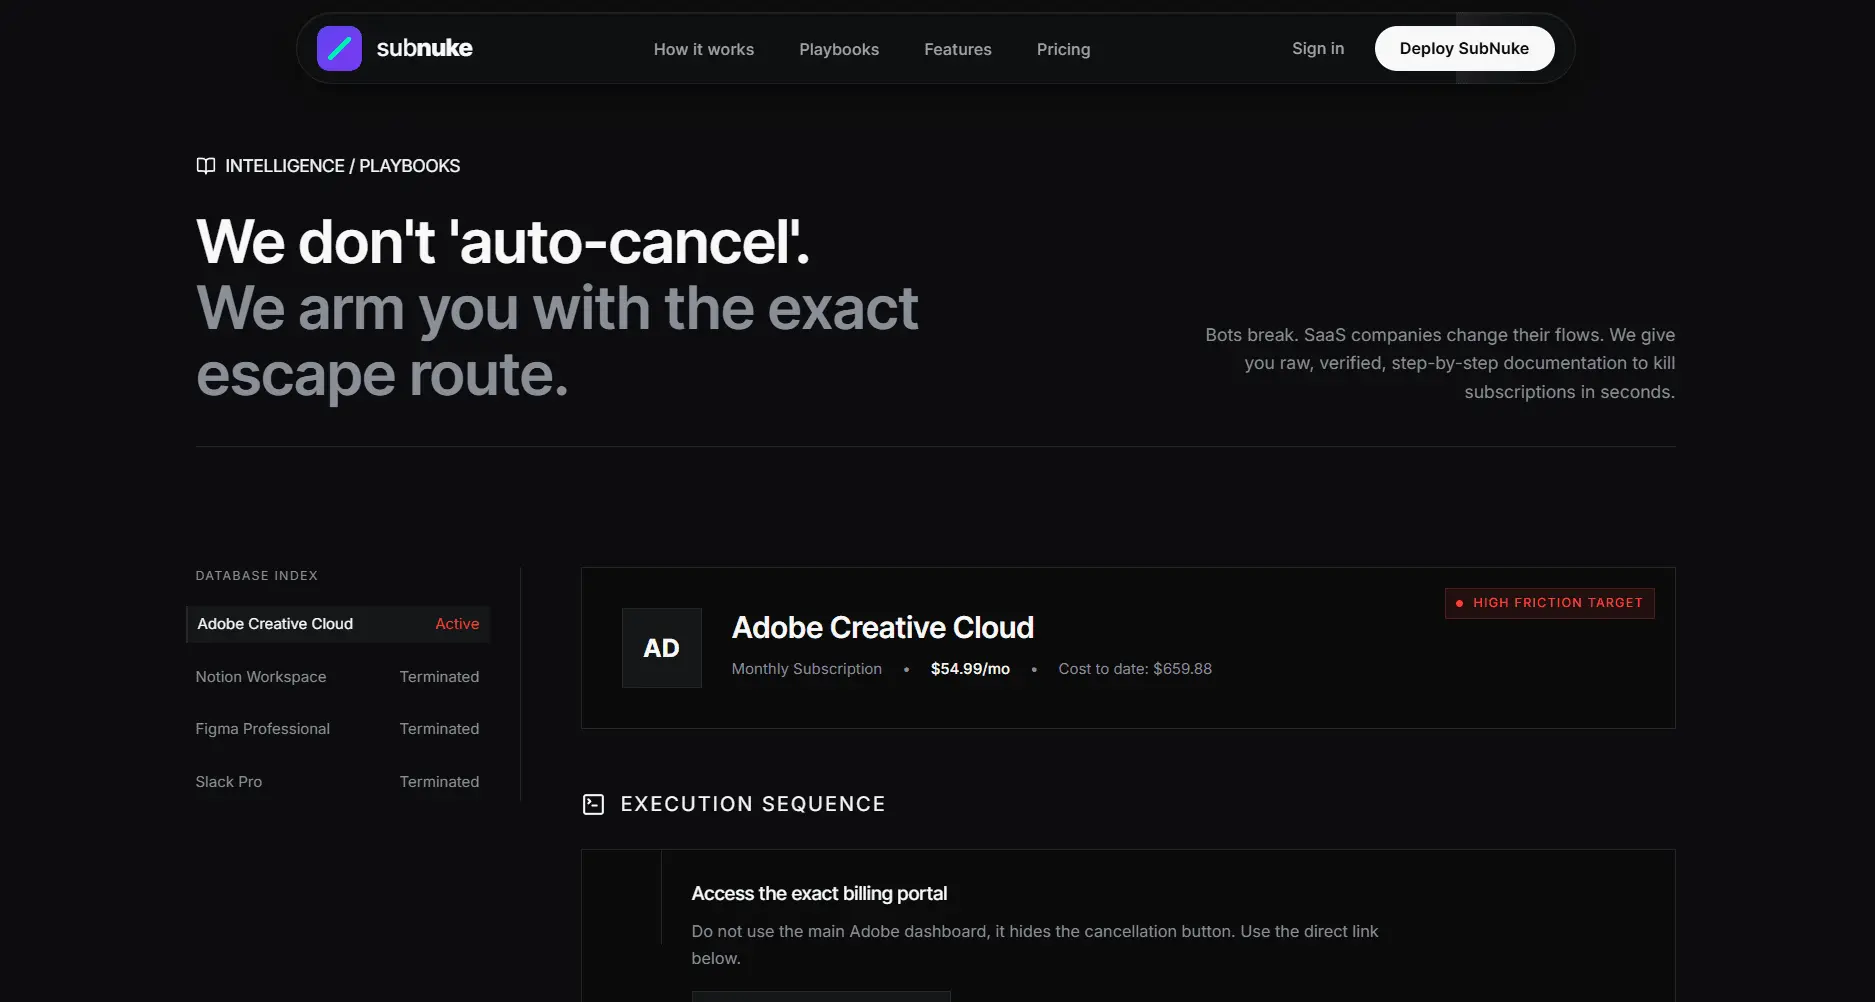Click the subnuke brand name
This screenshot has width=1875, height=1002.
click(424, 48)
